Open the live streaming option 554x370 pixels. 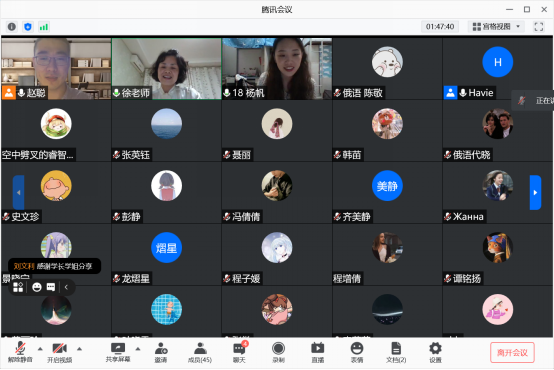coord(318,352)
